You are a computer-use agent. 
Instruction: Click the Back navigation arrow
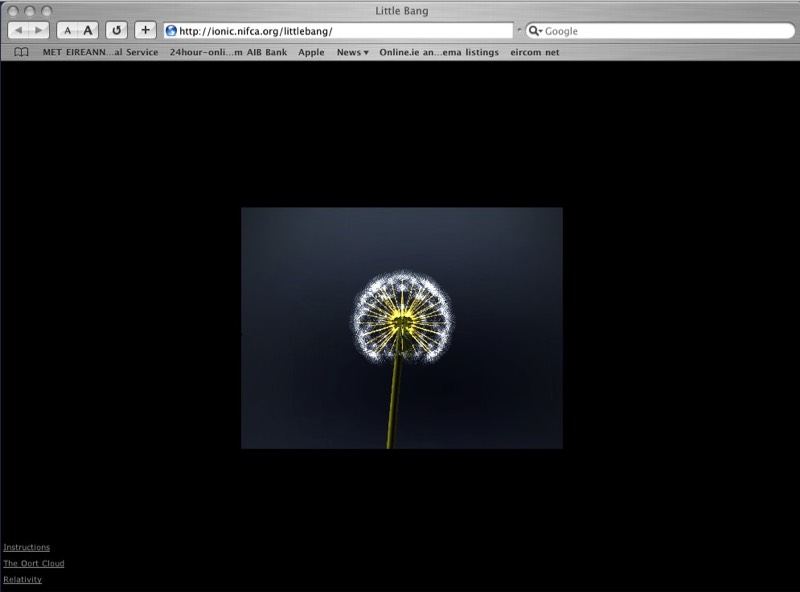pyautogui.click(x=18, y=31)
